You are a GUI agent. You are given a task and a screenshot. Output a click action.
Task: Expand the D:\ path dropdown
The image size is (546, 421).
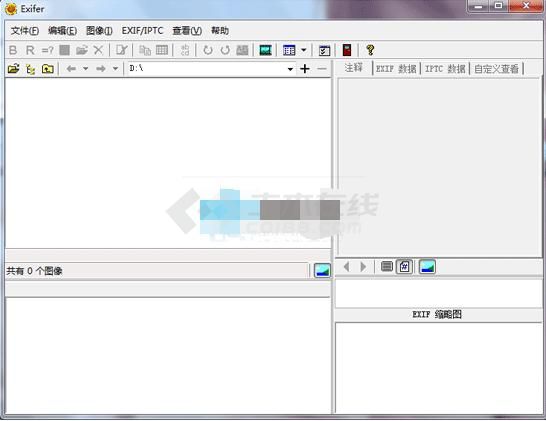(x=290, y=69)
